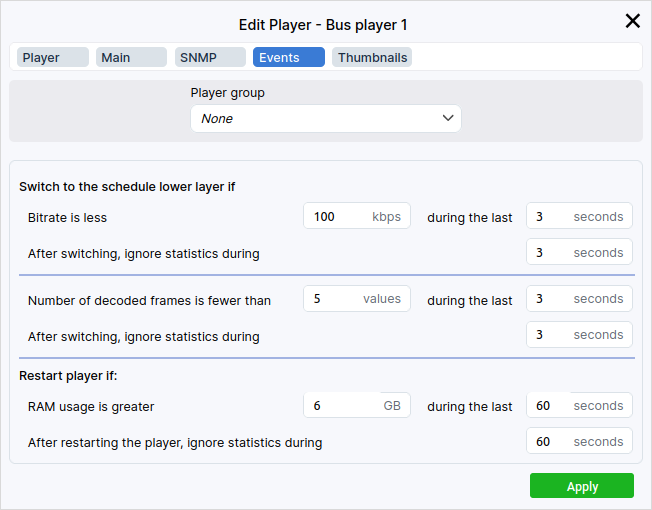The image size is (652, 510).
Task: Edit the RAM usage GB field
Action: pos(340,406)
